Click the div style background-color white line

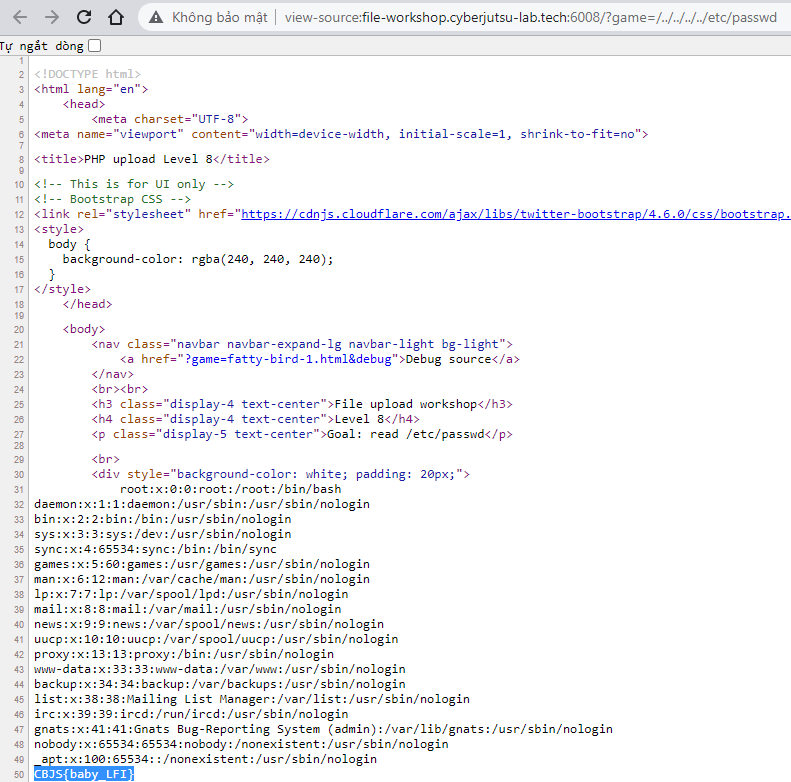pos(280,474)
